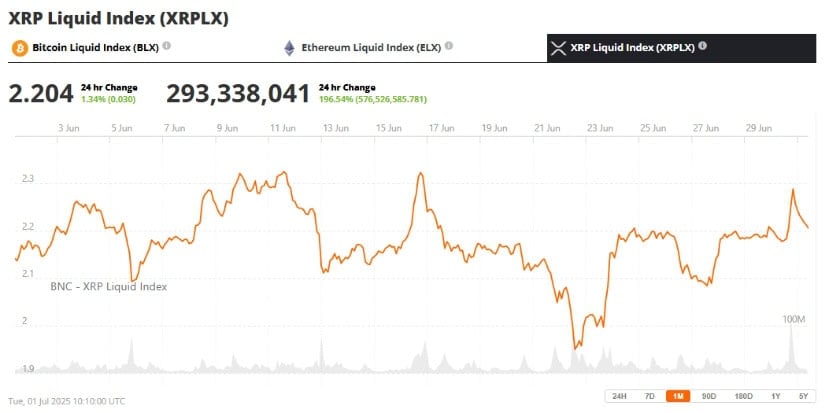Open info icon beside Ethereum Liquid Index
825x413 pixels.
coord(448,46)
